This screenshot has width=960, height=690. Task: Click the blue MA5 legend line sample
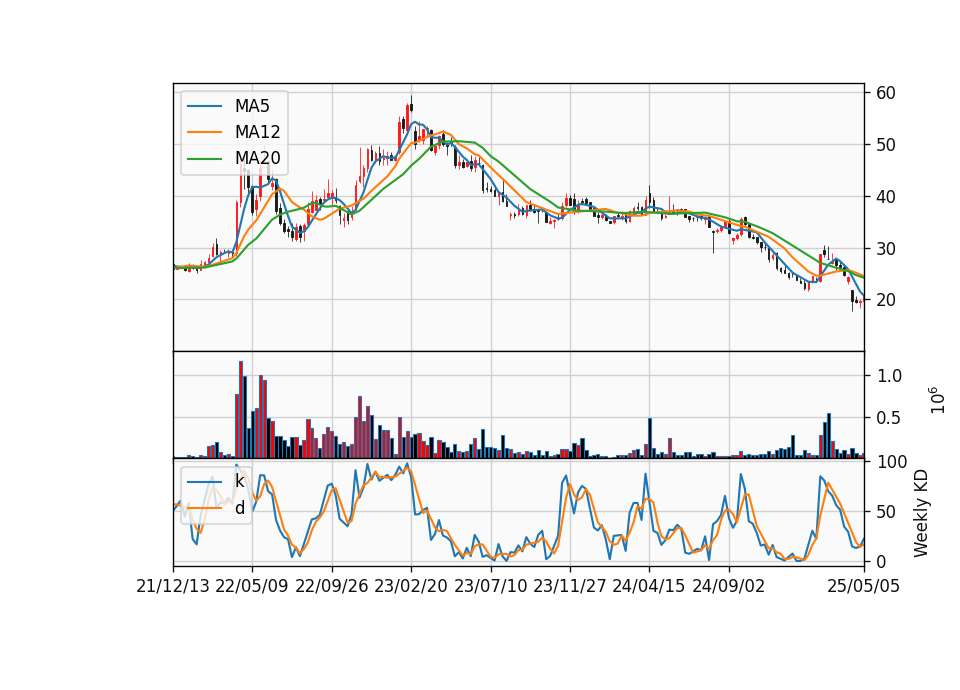coord(204,106)
